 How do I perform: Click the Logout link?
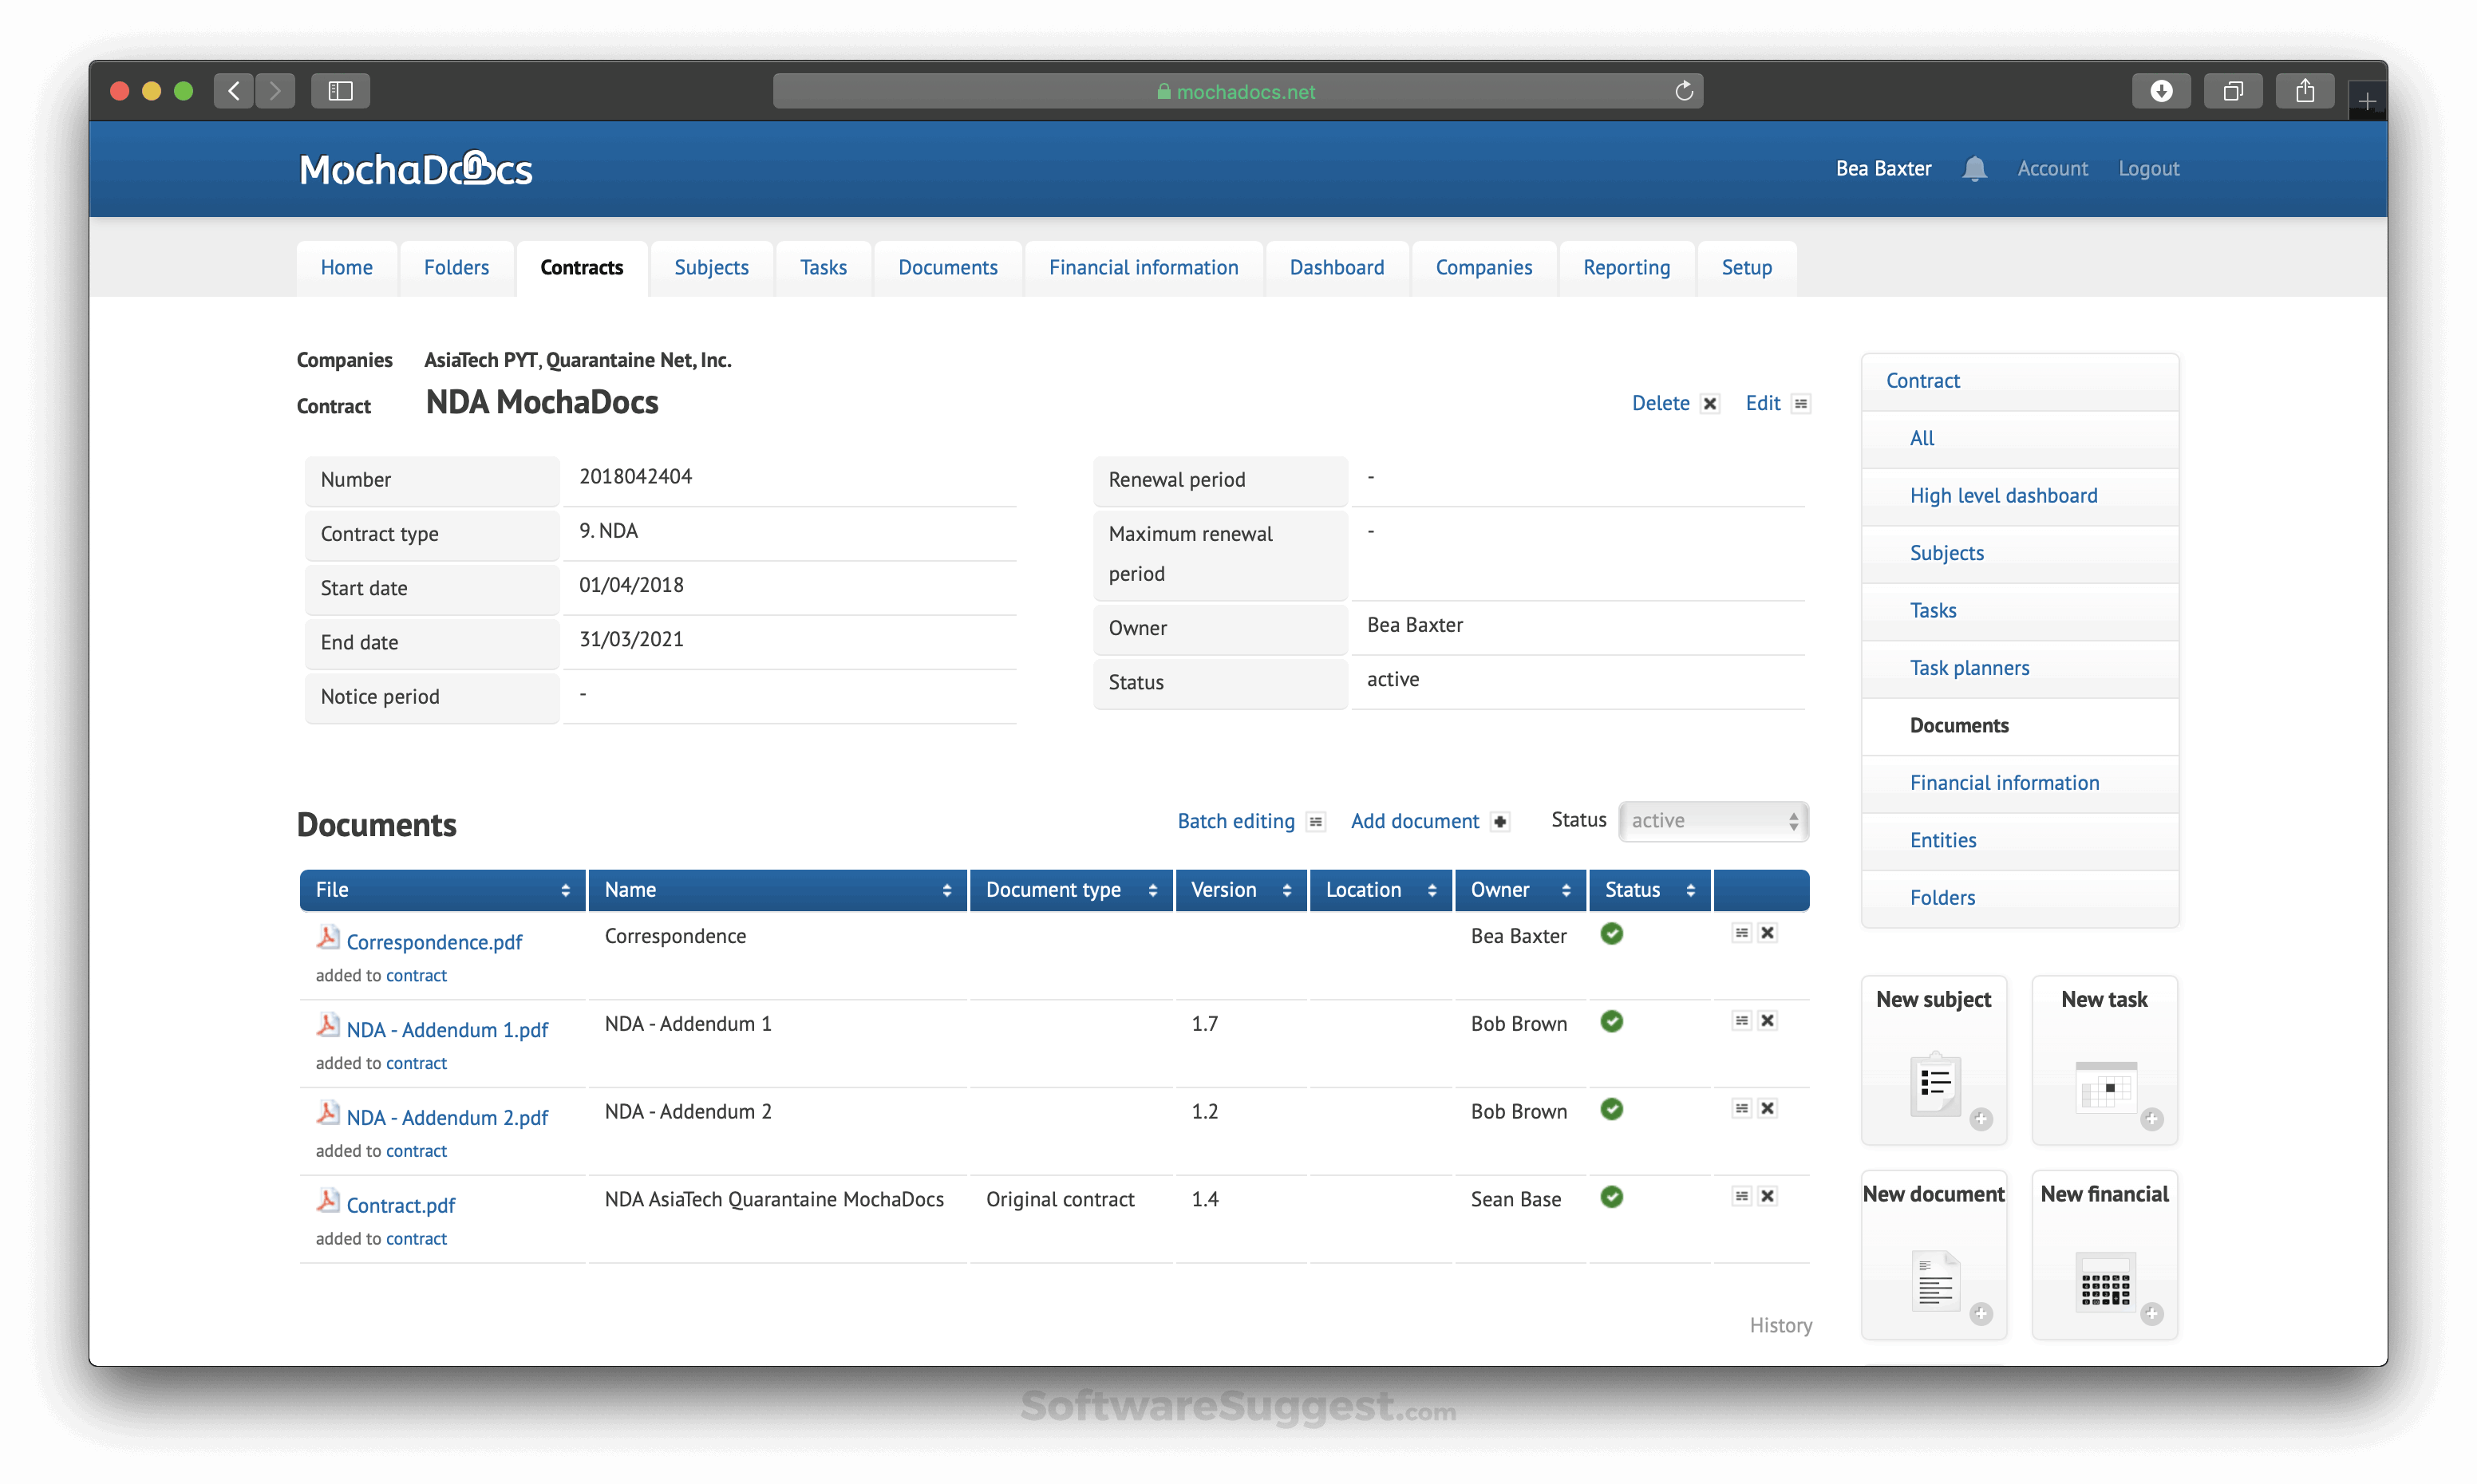pos(2148,169)
